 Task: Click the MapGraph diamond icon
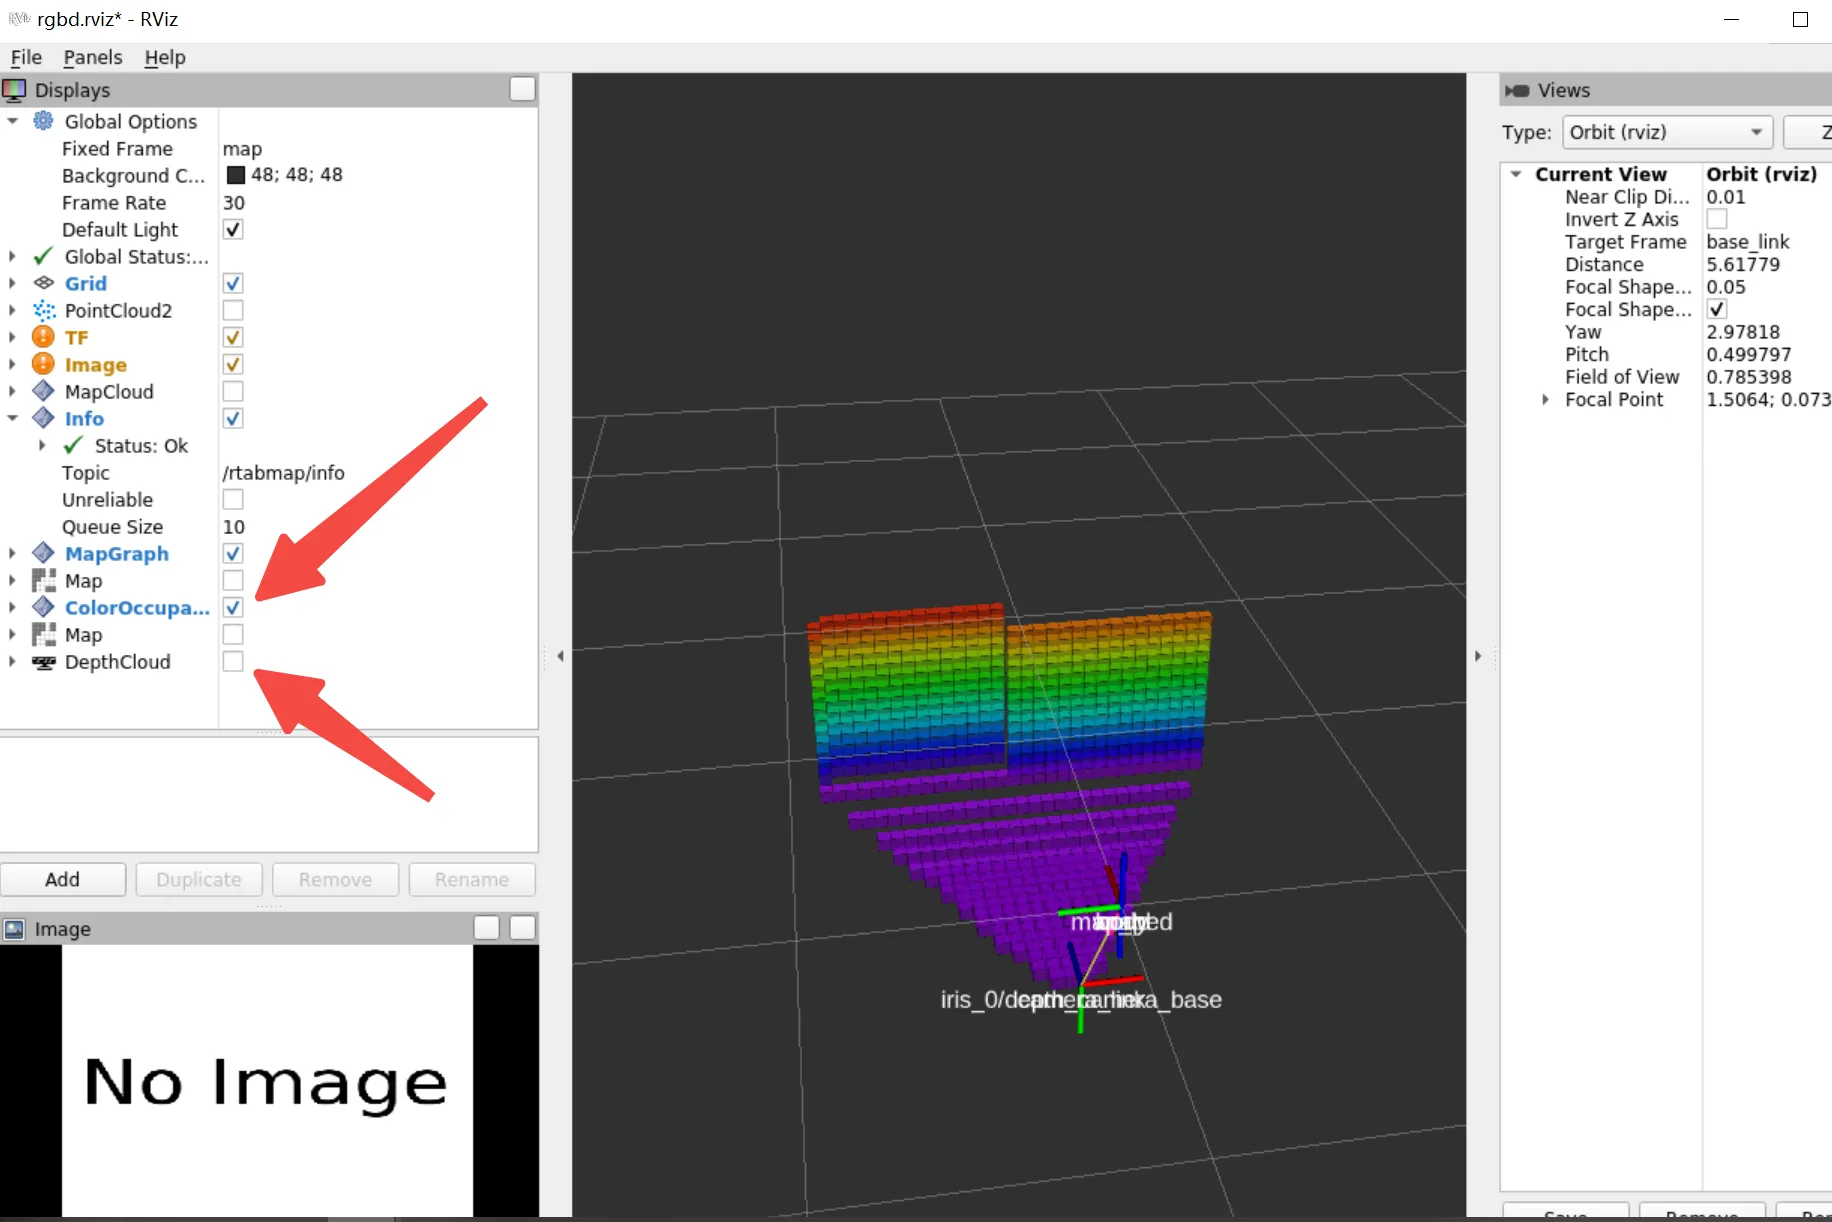[x=43, y=553]
